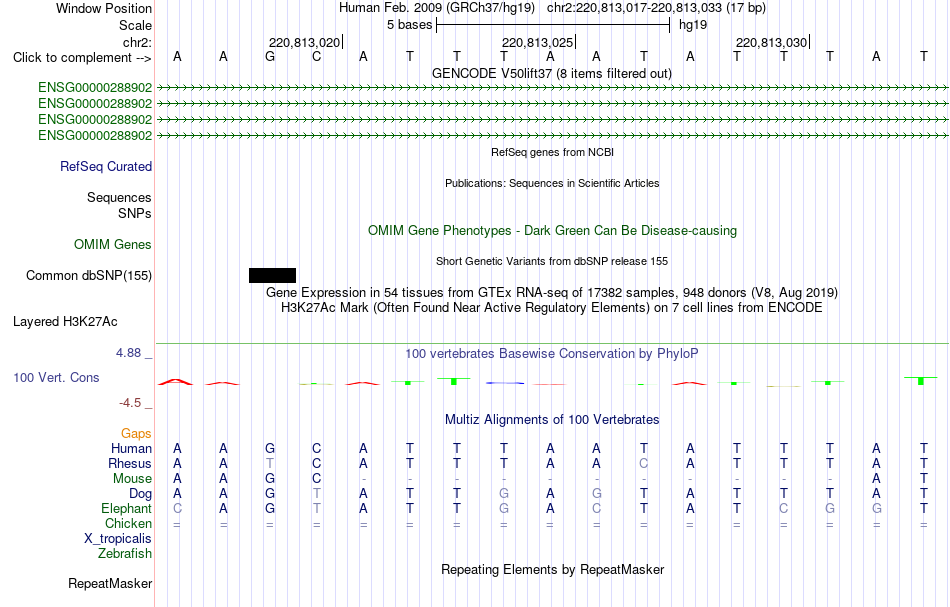Click the GTEx Gene Expression track title

(552, 293)
